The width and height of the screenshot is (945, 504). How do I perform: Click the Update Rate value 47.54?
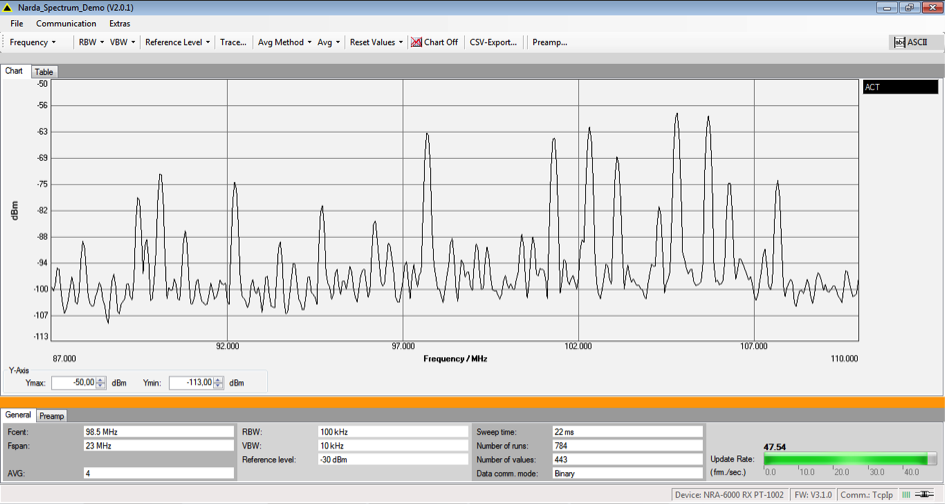coord(774,447)
